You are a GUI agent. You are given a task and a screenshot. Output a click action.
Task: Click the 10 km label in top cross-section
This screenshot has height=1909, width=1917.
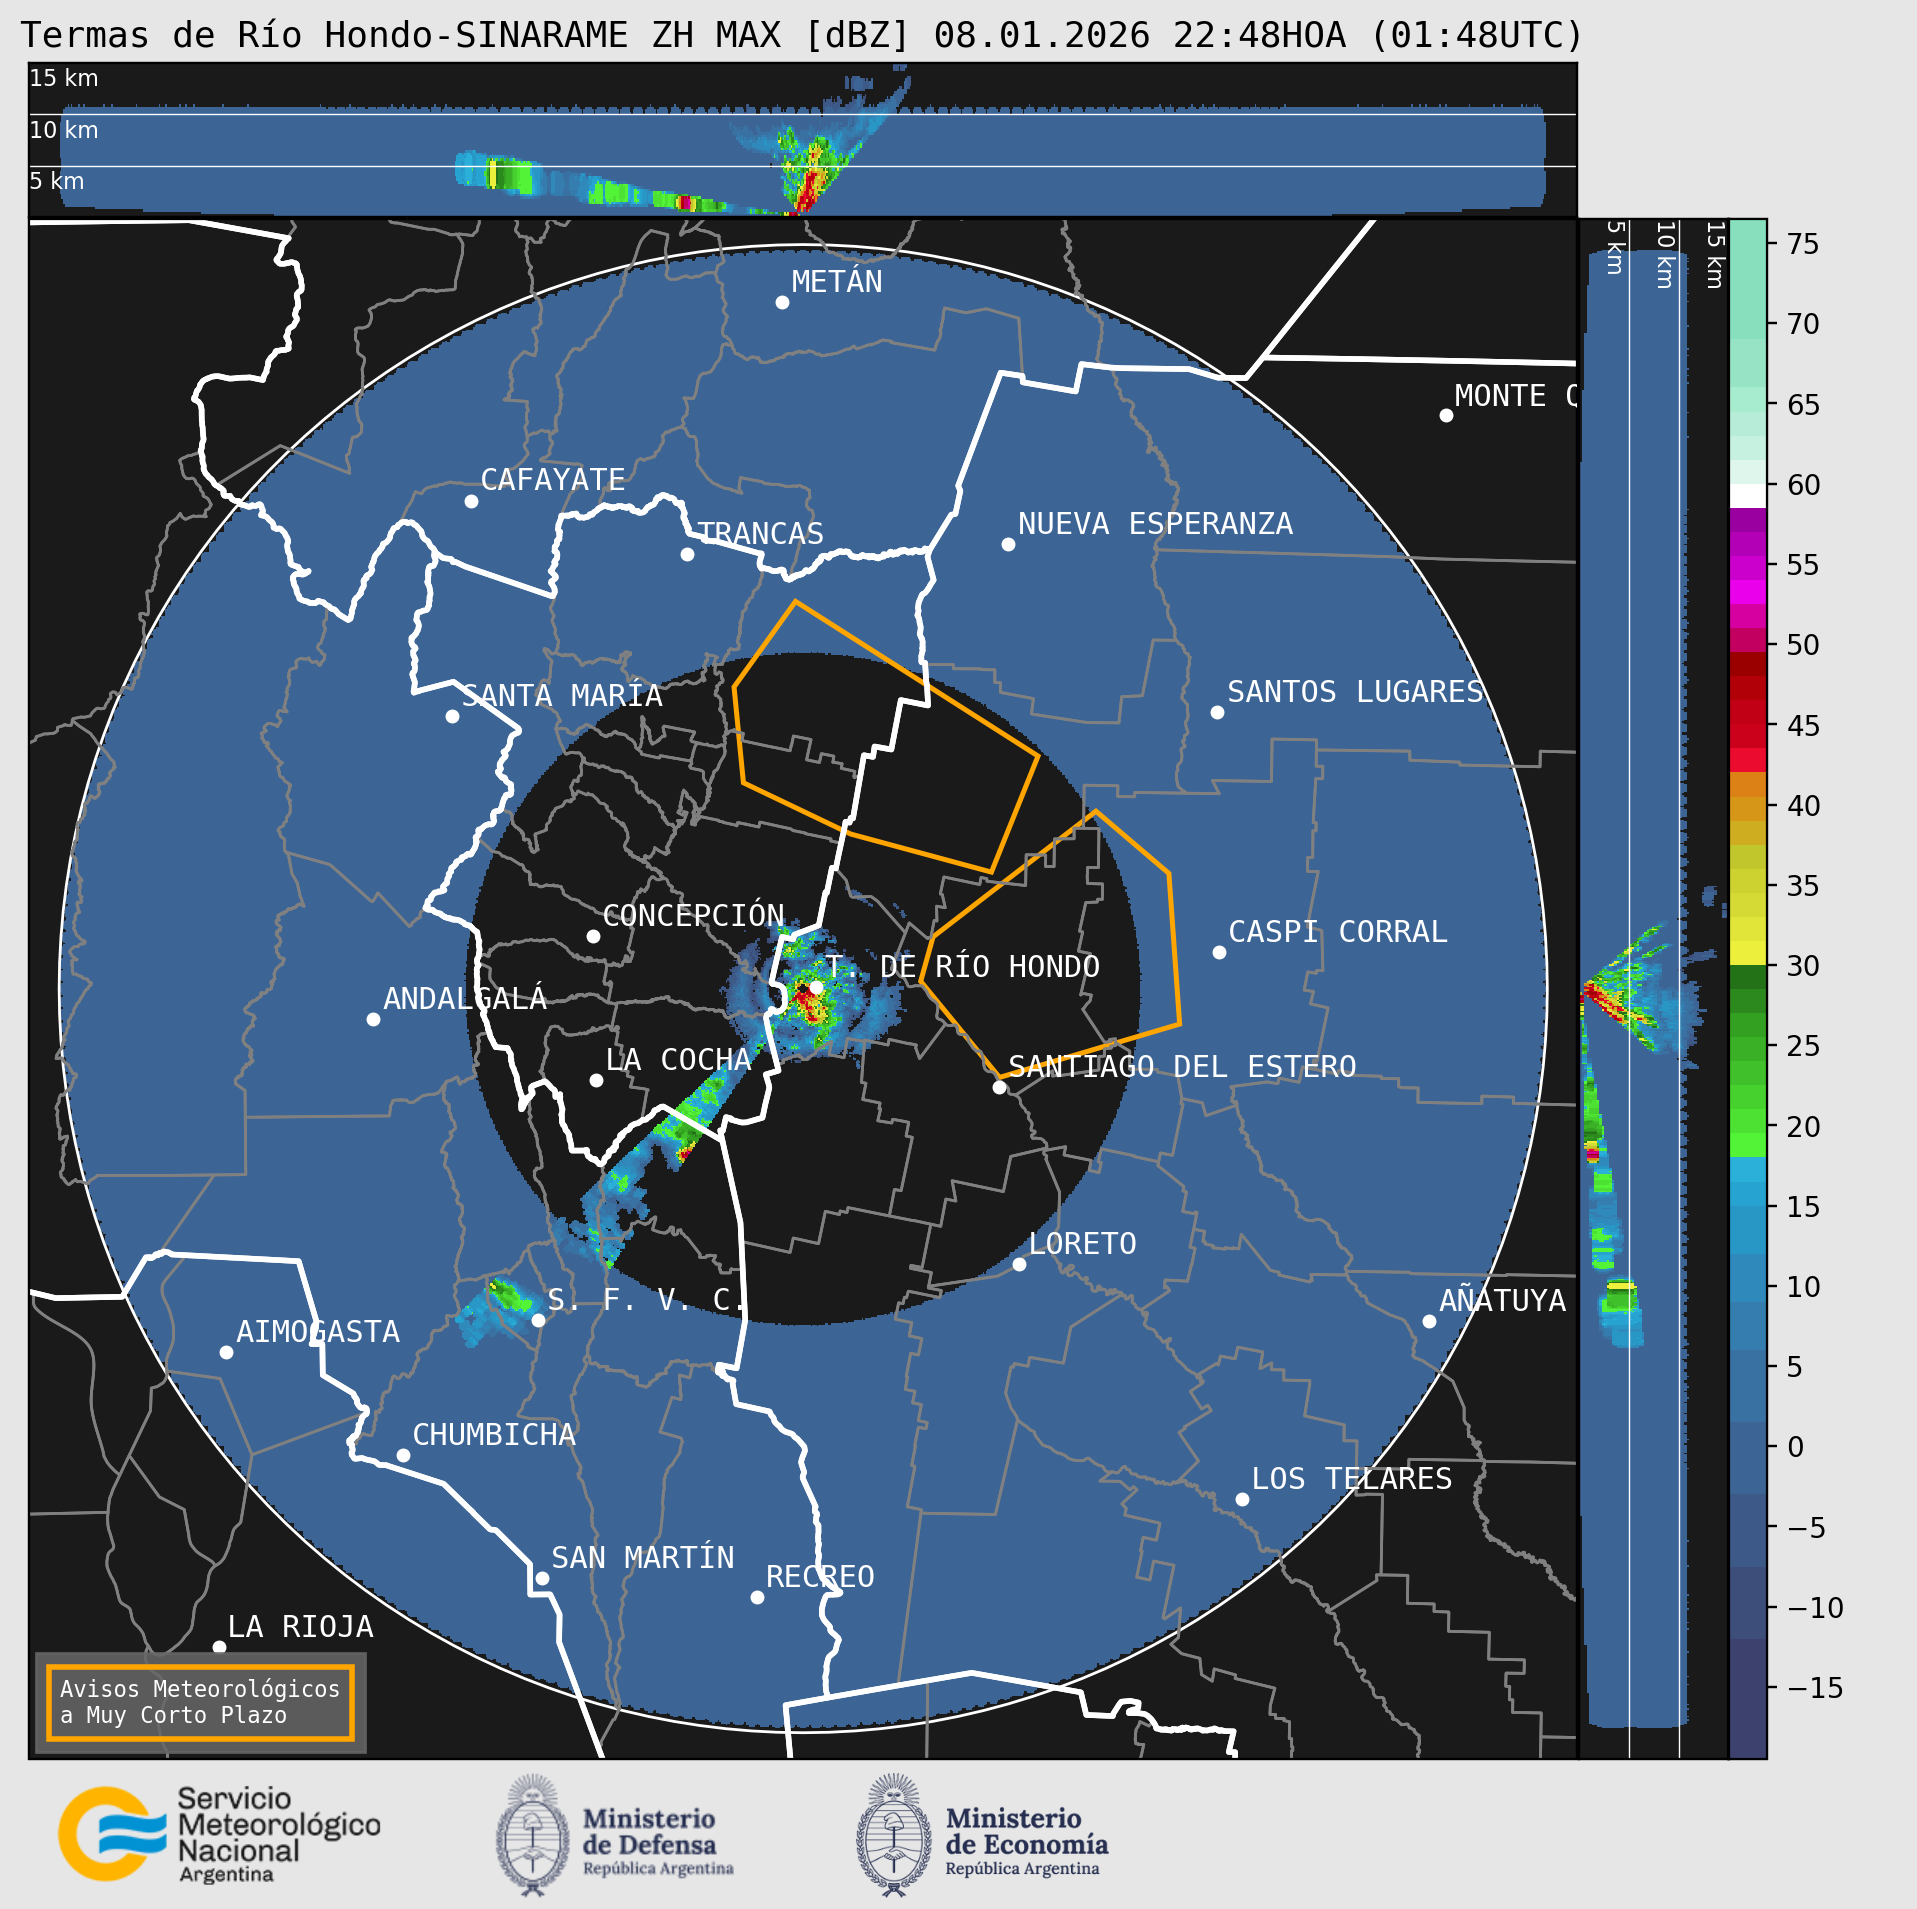click(64, 130)
